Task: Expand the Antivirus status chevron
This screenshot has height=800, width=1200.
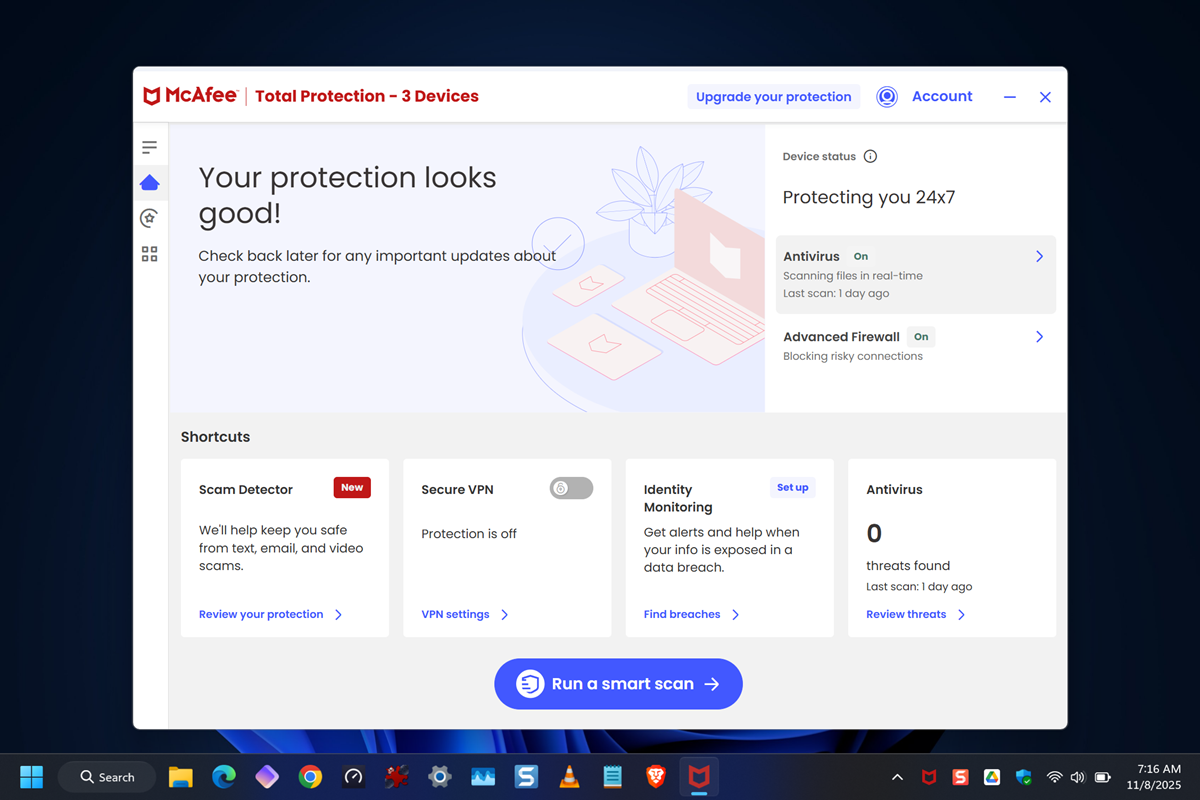Action: click(1039, 256)
